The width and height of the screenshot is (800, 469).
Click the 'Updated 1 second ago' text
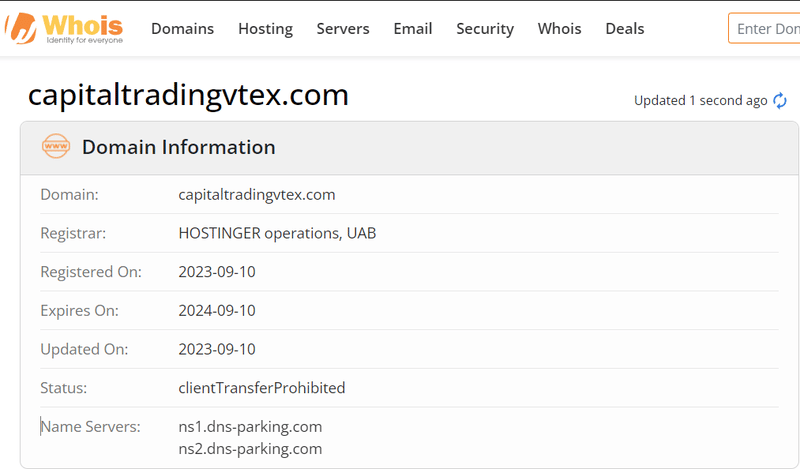(701, 101)
